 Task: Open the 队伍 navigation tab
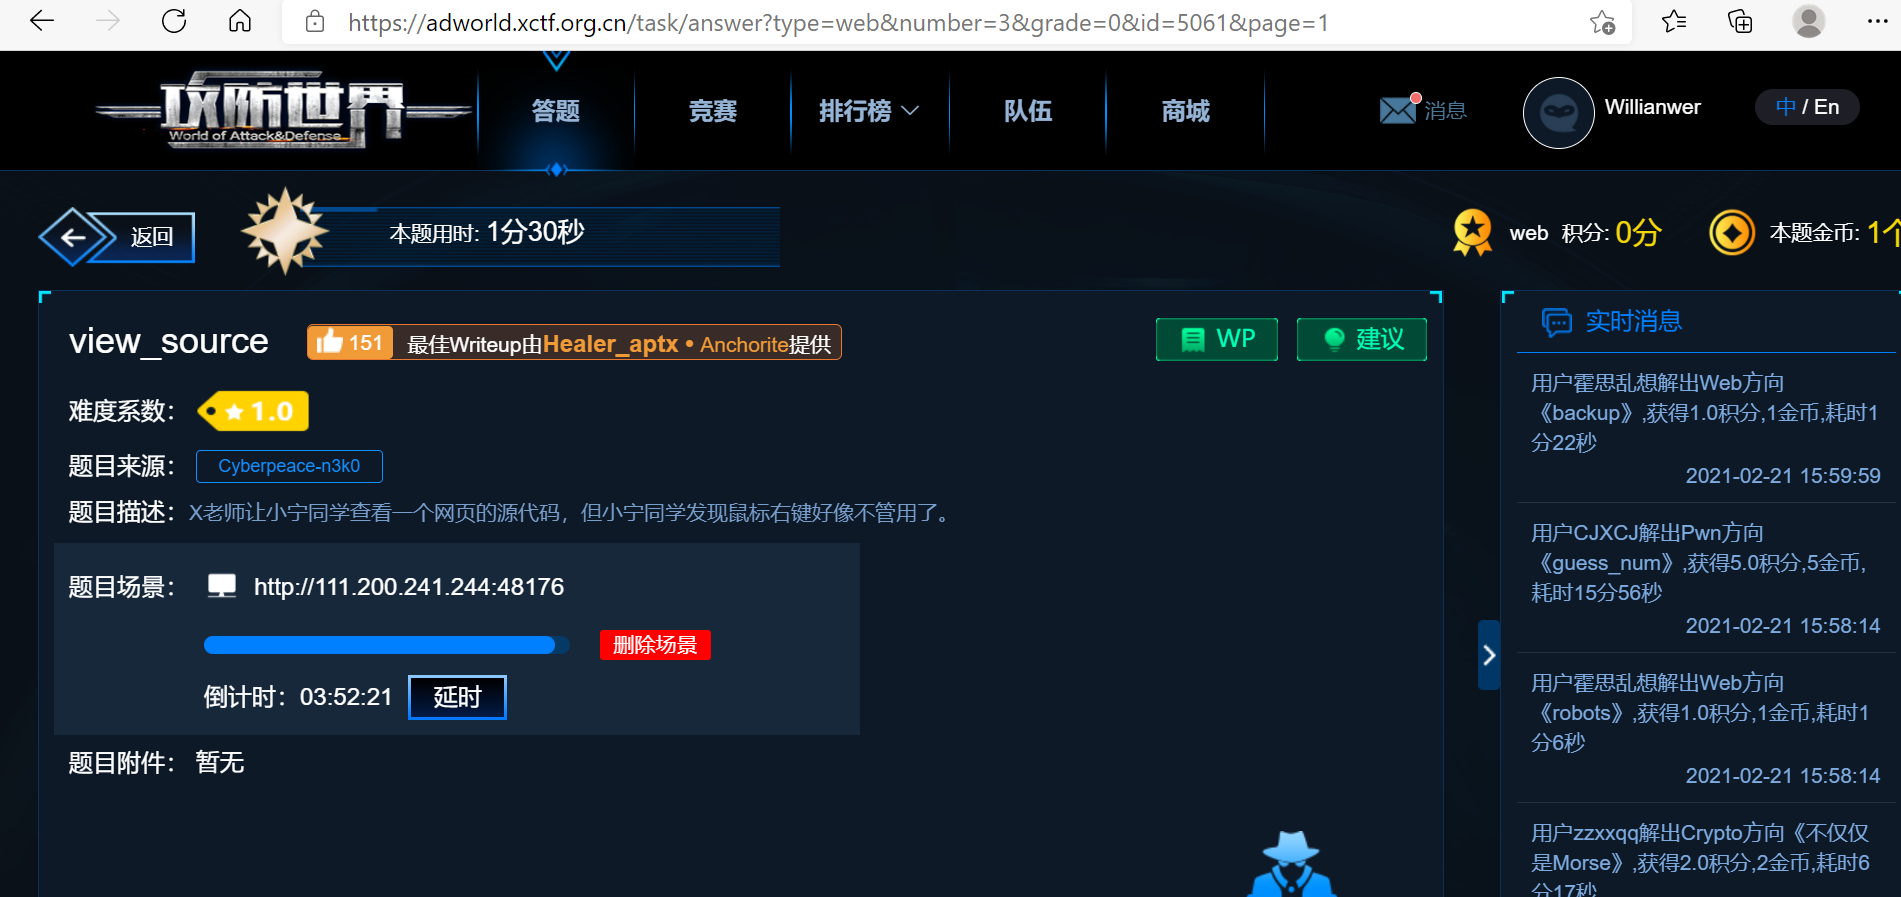(x=1028, y=111)
